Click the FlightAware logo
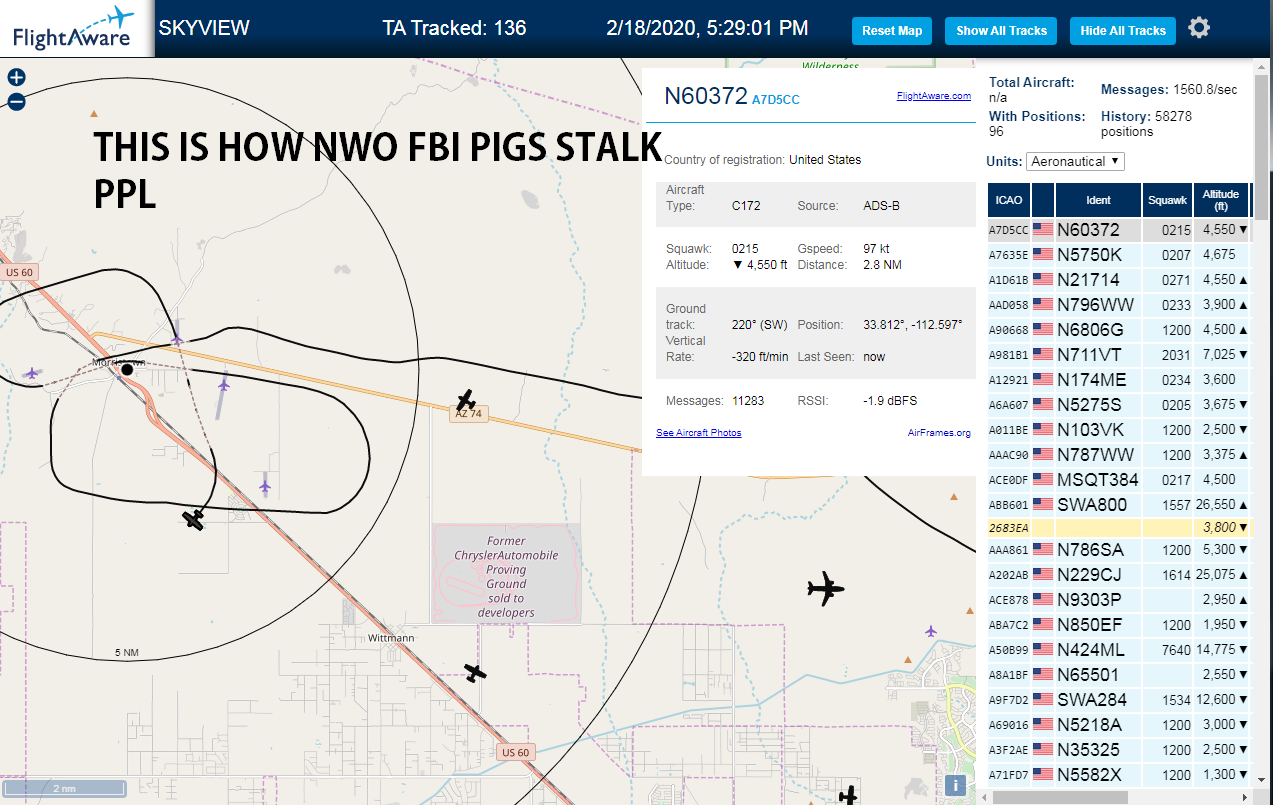The height and width of the screenshot is (805, 1273). (x=73, y=28)
